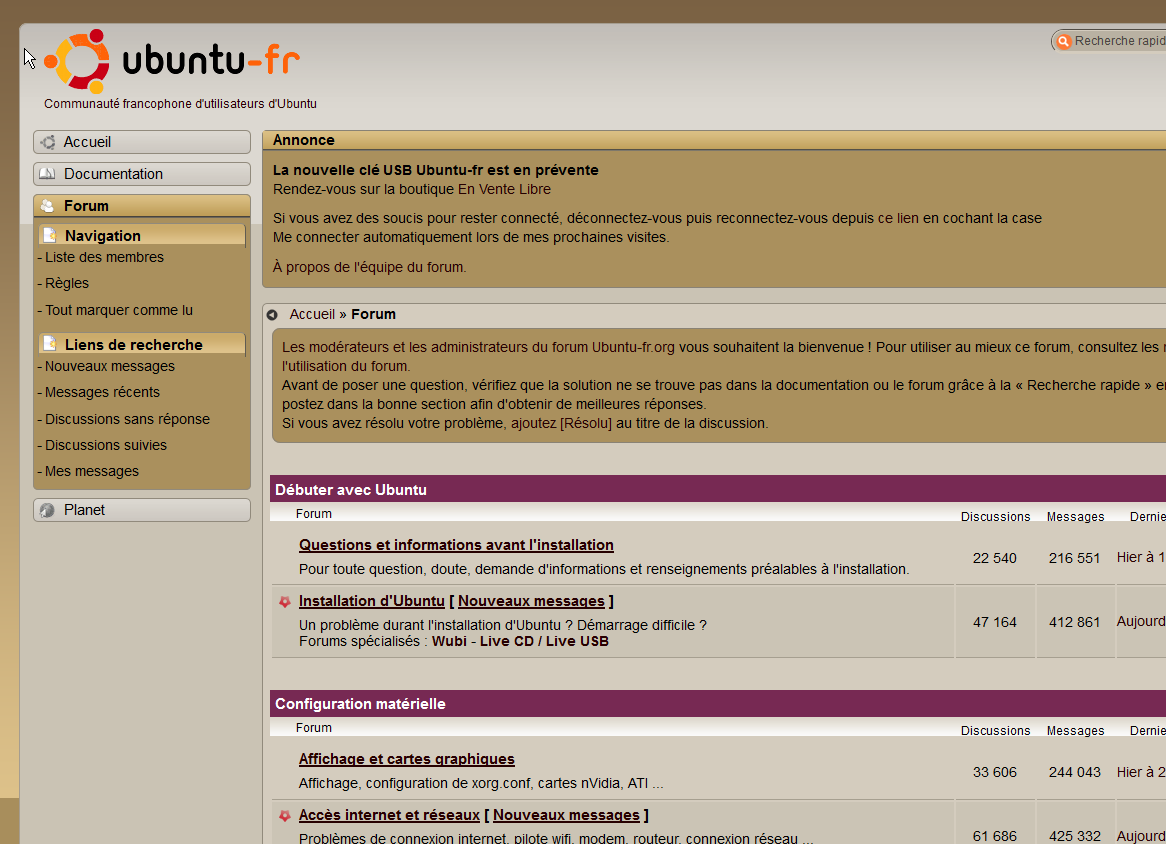Click the Configuration matérielle category header

click(718, 703)
